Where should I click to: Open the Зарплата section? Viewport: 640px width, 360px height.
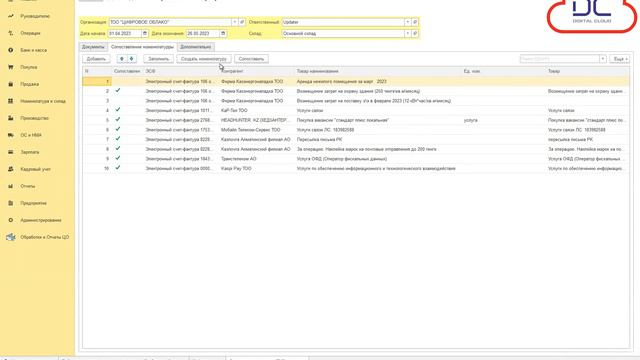(x=30, y=152)
